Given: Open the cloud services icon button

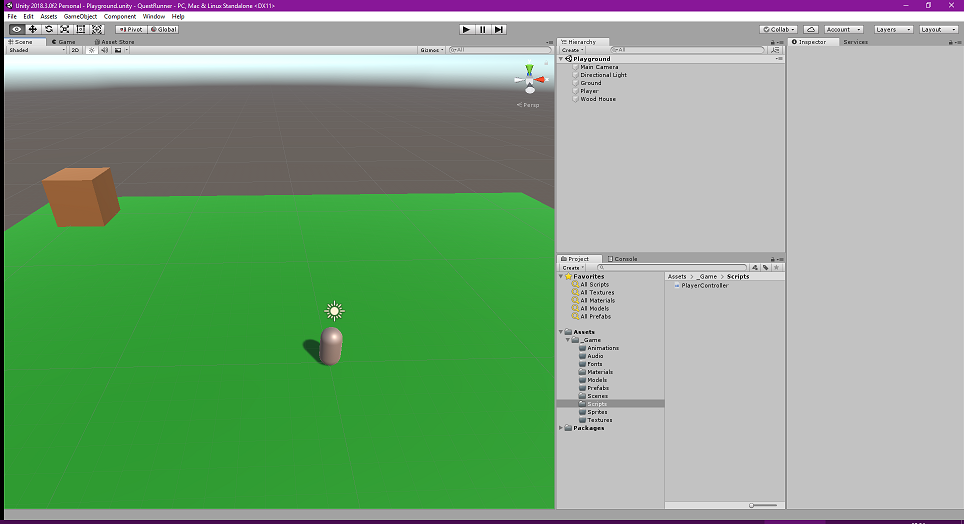Looking at the screenshot, I should (810, 29).
